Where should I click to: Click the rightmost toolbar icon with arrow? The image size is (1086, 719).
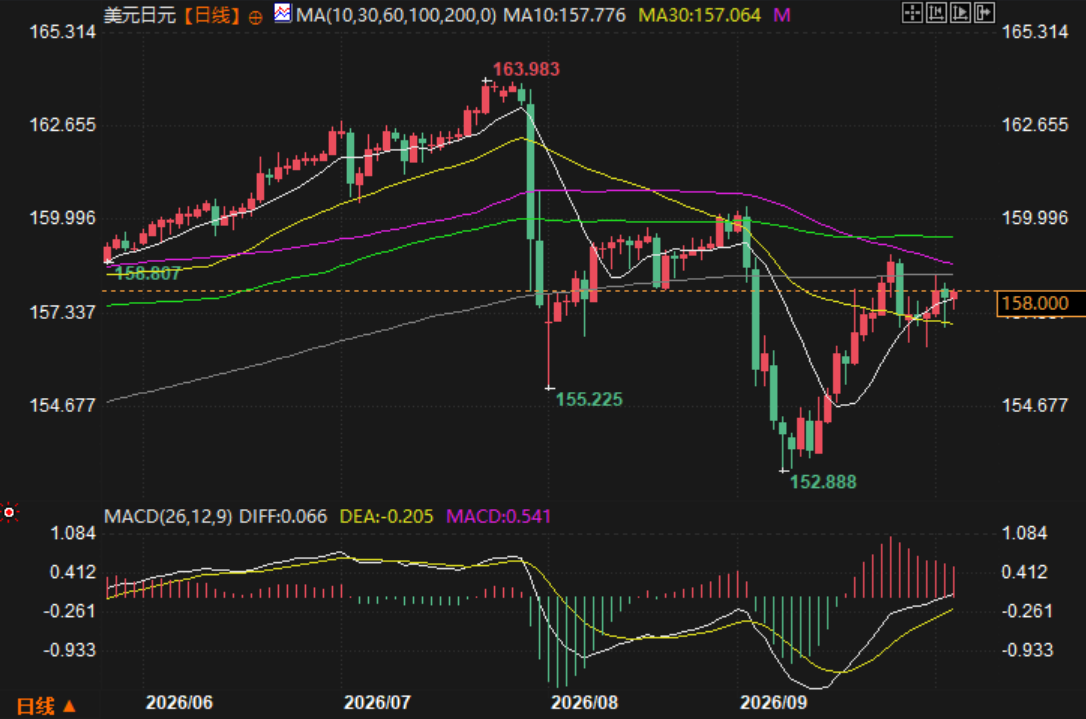[x=984, y=12]
